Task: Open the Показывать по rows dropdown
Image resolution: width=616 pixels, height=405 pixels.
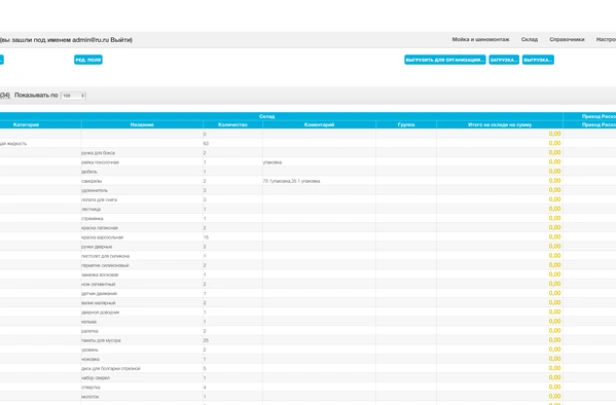Action: pyautogui.click(x=73, y=95)
